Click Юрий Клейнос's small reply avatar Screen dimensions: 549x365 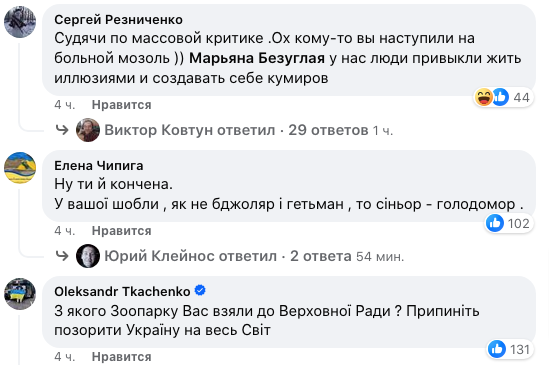pyautogui.click(x=88, y=256)
